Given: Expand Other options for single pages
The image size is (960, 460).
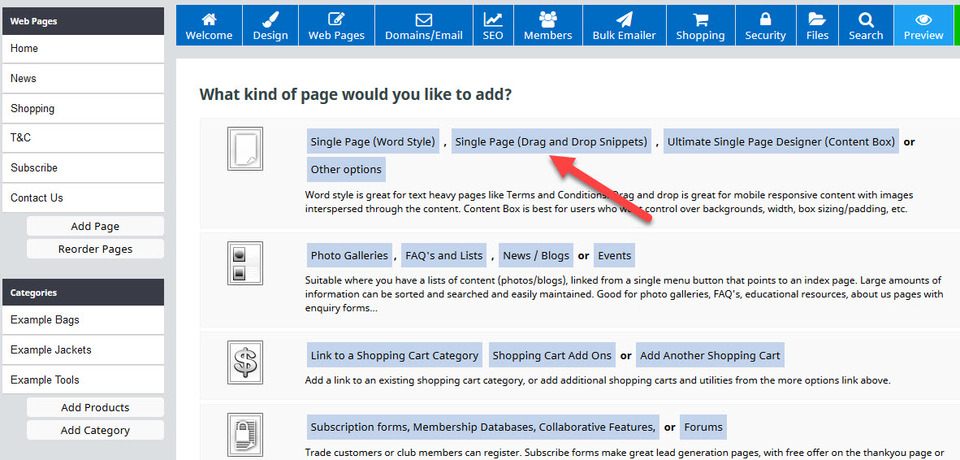Looking at the screenshot, I should point(346,170).
